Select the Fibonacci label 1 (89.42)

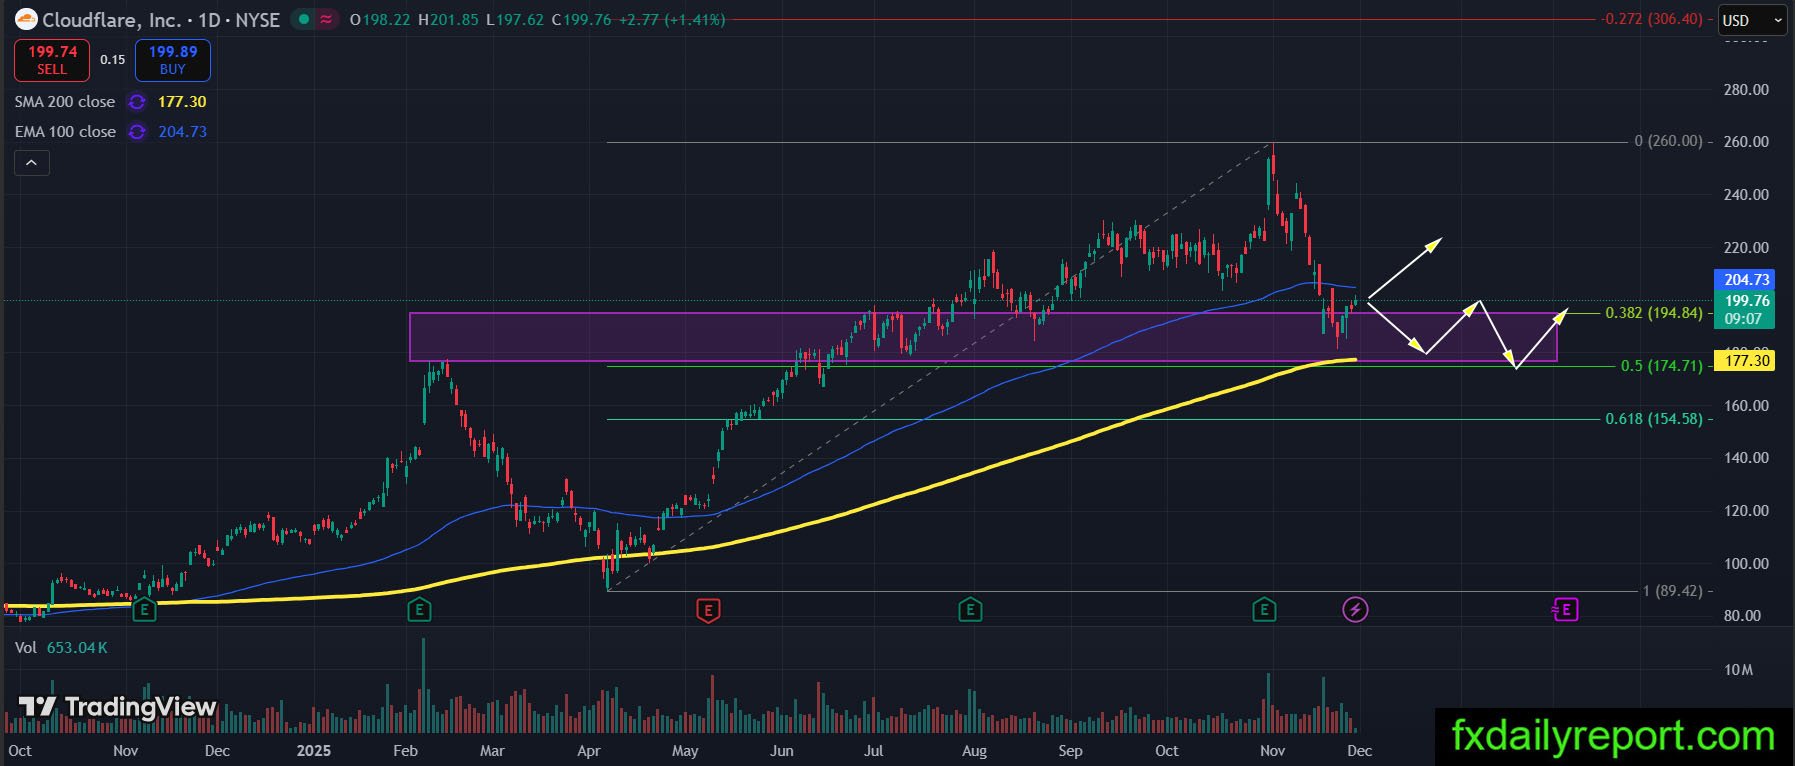pos(1672,591)
